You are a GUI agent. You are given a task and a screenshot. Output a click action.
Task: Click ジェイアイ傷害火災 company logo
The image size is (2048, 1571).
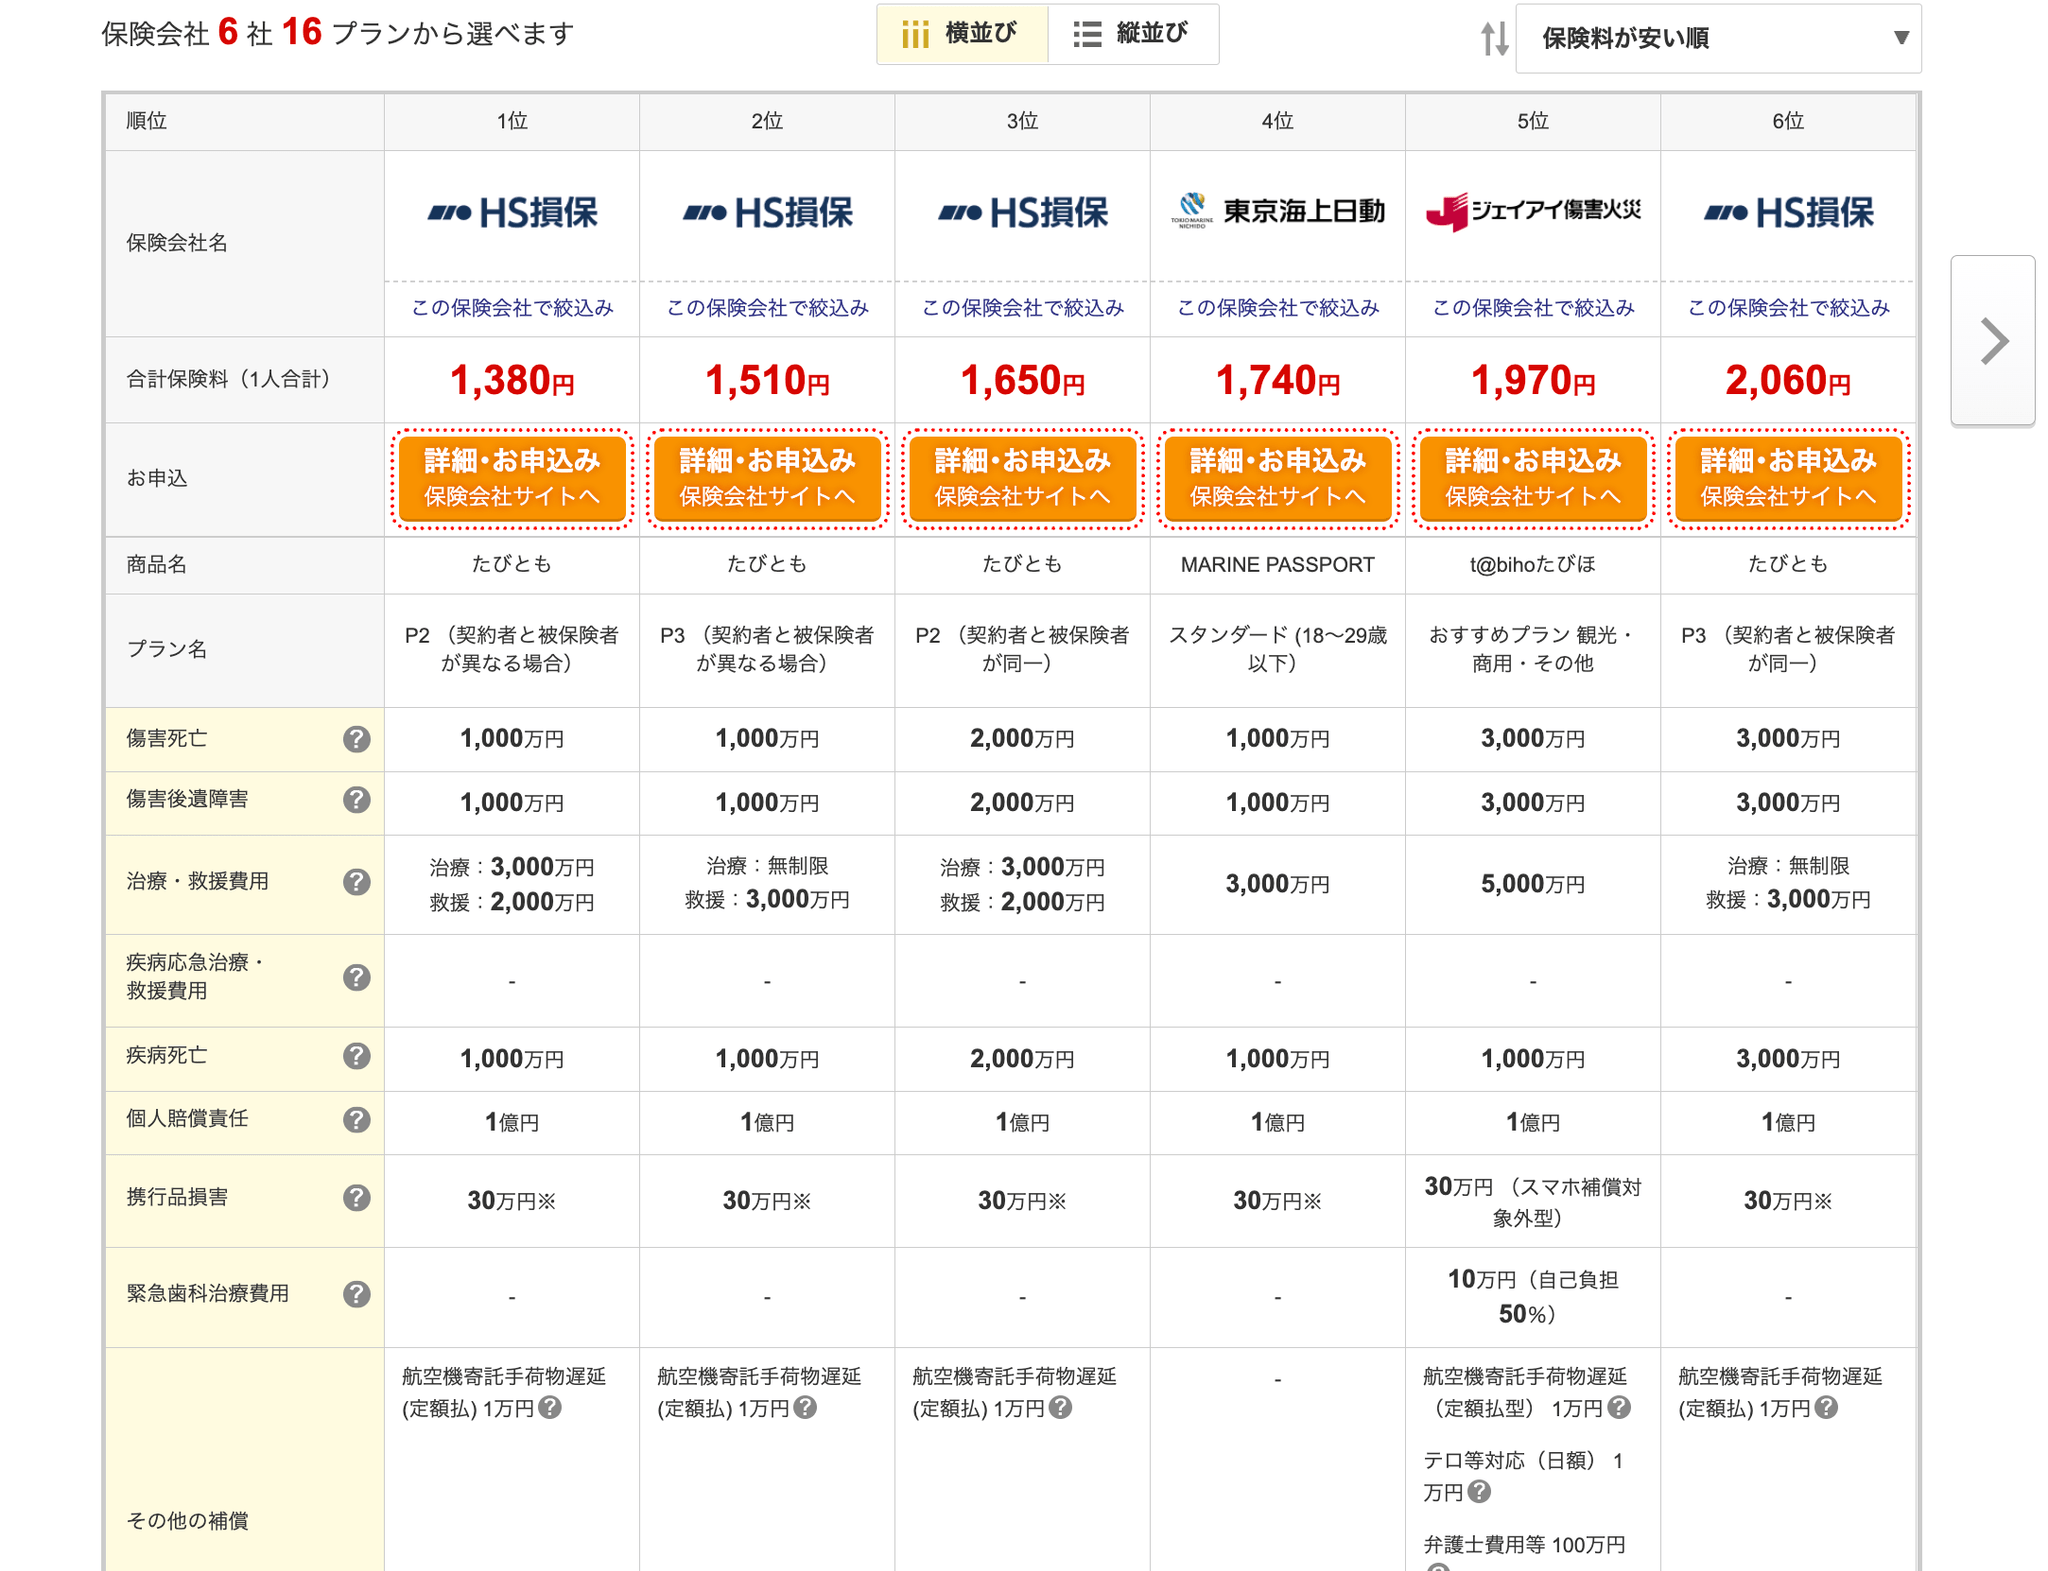point(1533,211)
